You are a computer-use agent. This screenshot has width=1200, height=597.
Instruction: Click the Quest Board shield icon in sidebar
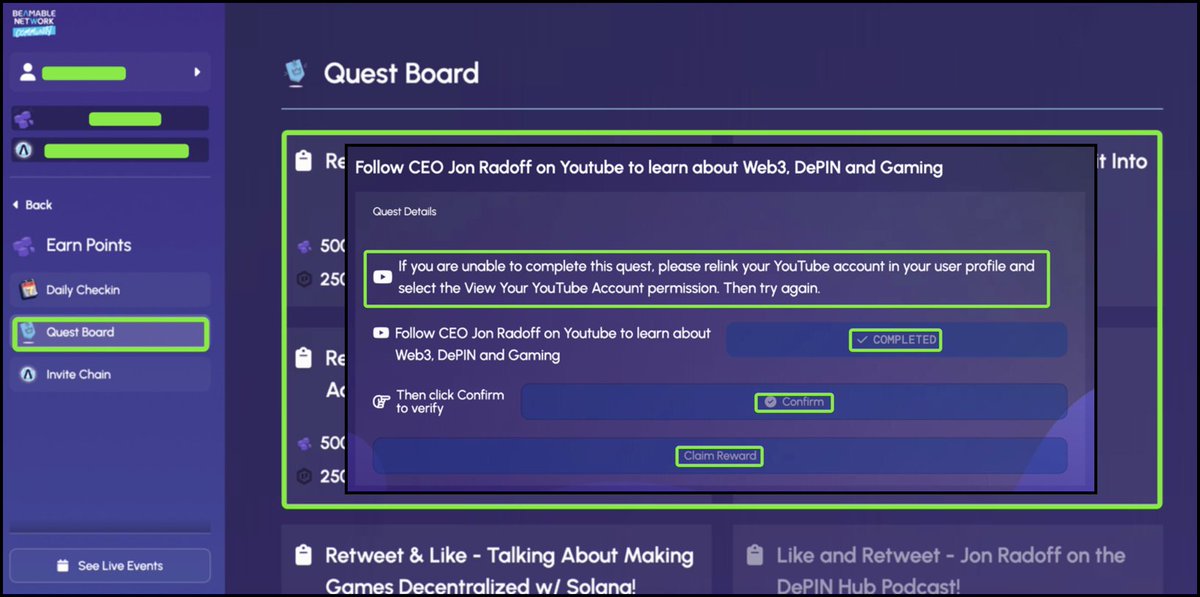click(x=29, y=332)
